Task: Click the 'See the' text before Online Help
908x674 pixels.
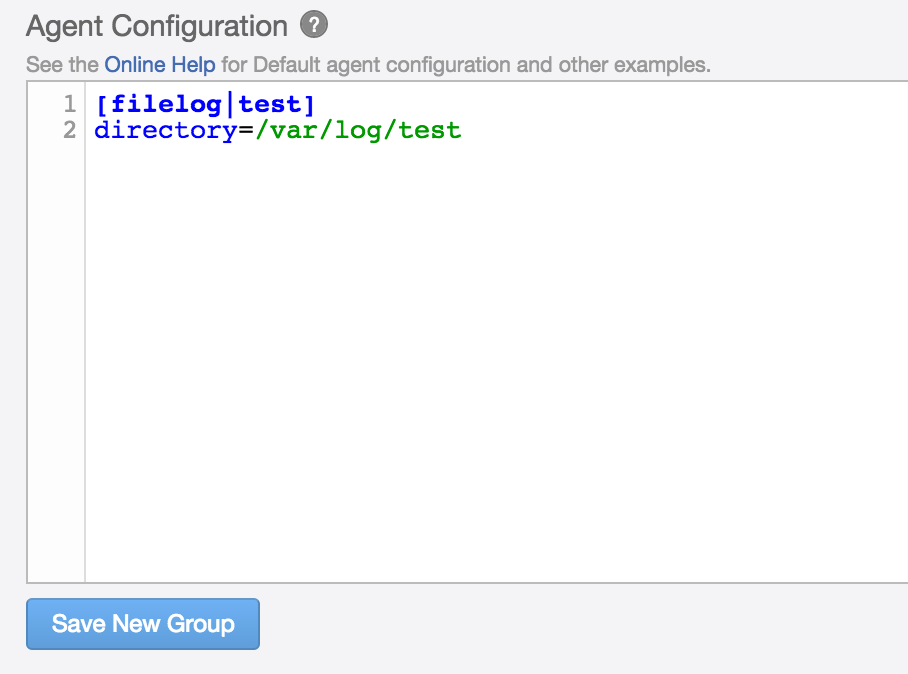Action: point(62,65)
